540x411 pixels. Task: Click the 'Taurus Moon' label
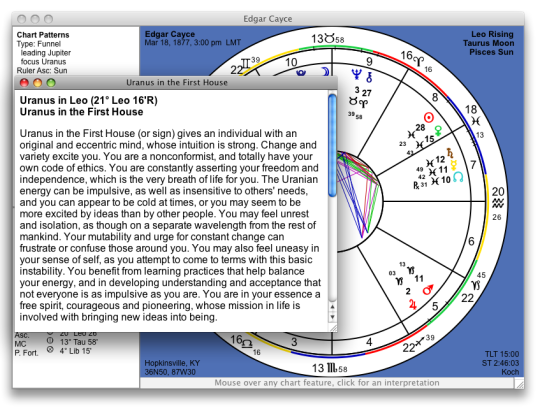pyautogui.click(x=488, y=43)
